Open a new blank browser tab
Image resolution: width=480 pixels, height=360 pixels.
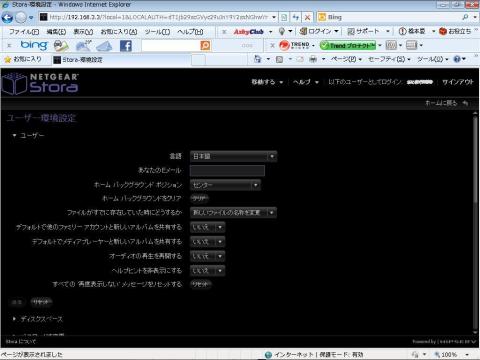[x=198, y=60]
